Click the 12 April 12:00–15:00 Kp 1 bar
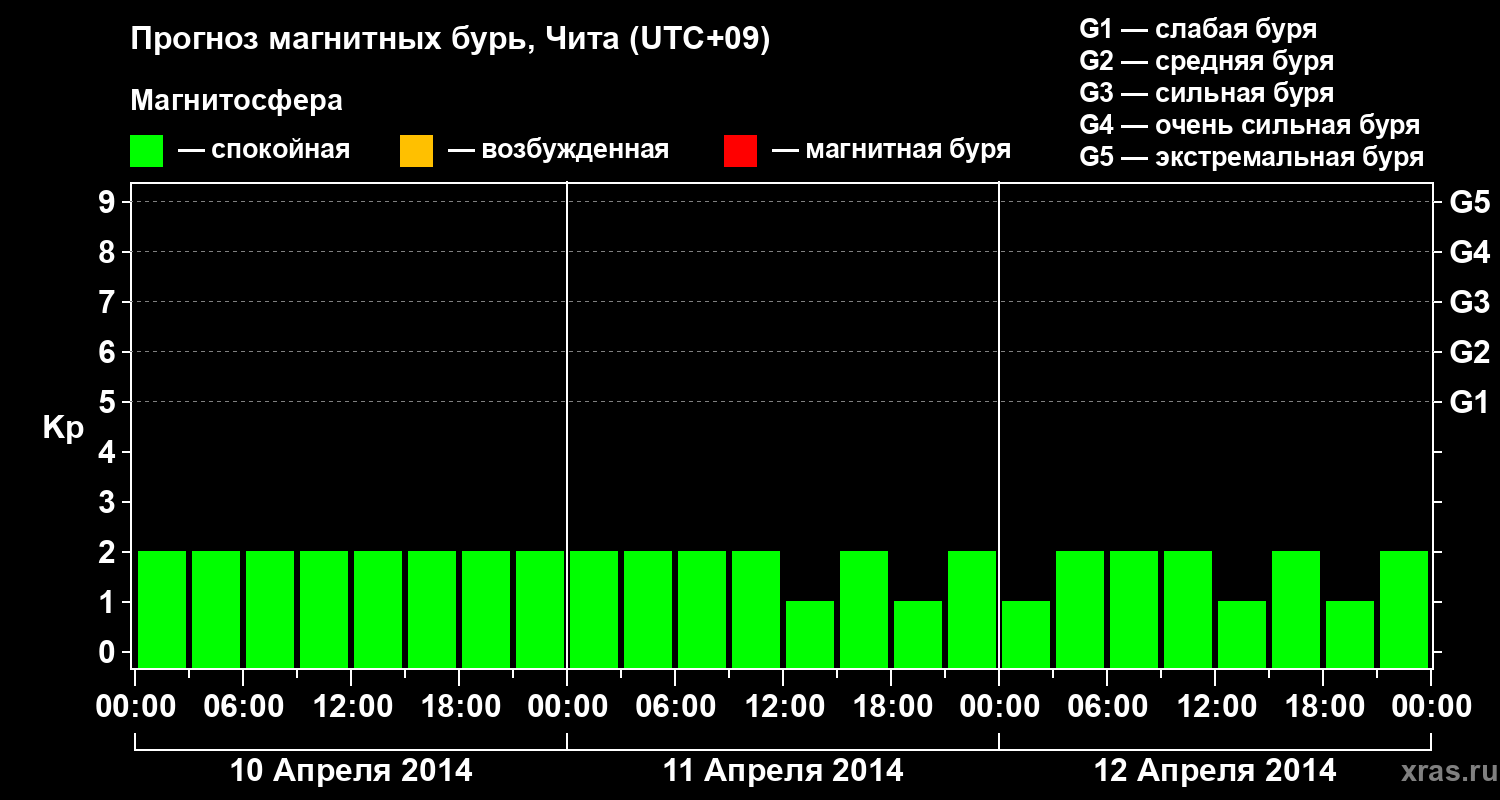Screen dimensions: 1500x800 point(1242,634)
